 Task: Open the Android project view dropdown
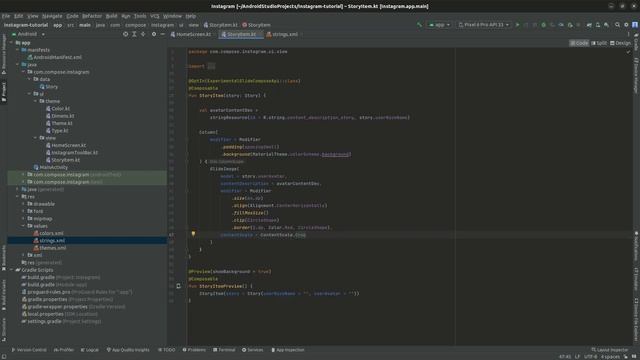click(x=28, y=34)
